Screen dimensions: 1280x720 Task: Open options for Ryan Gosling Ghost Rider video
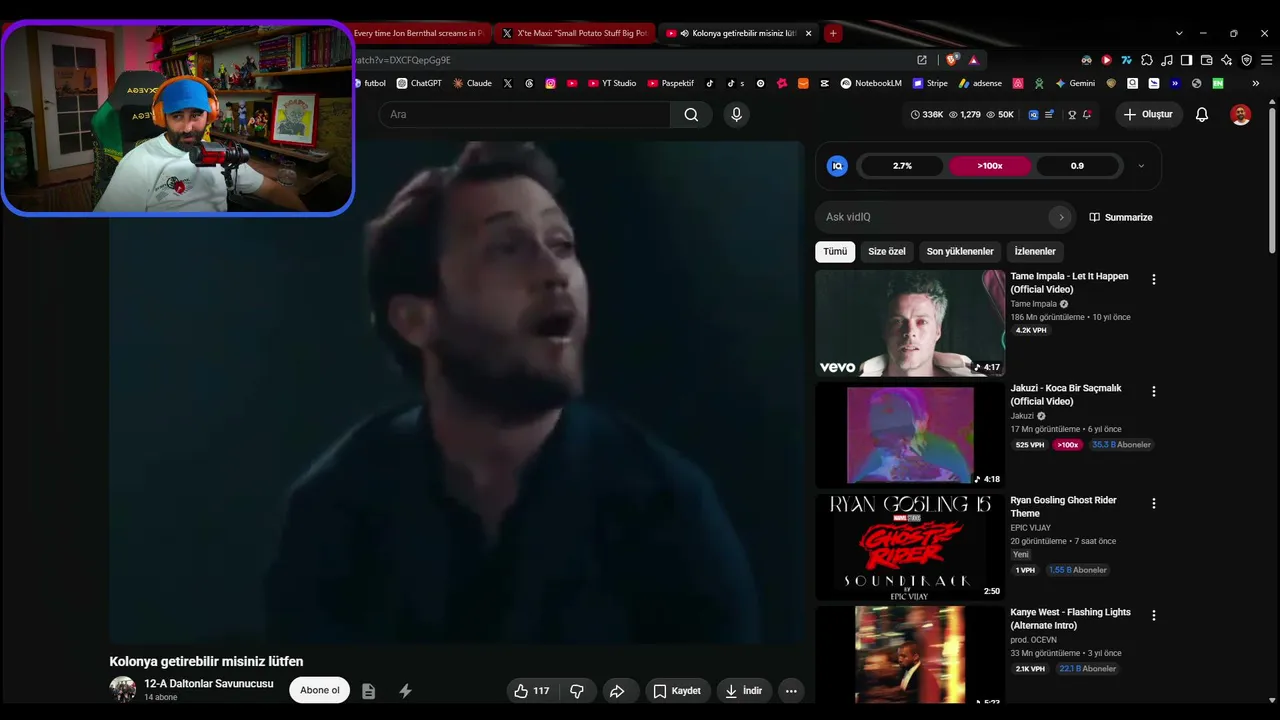[x=1153, y=504]
